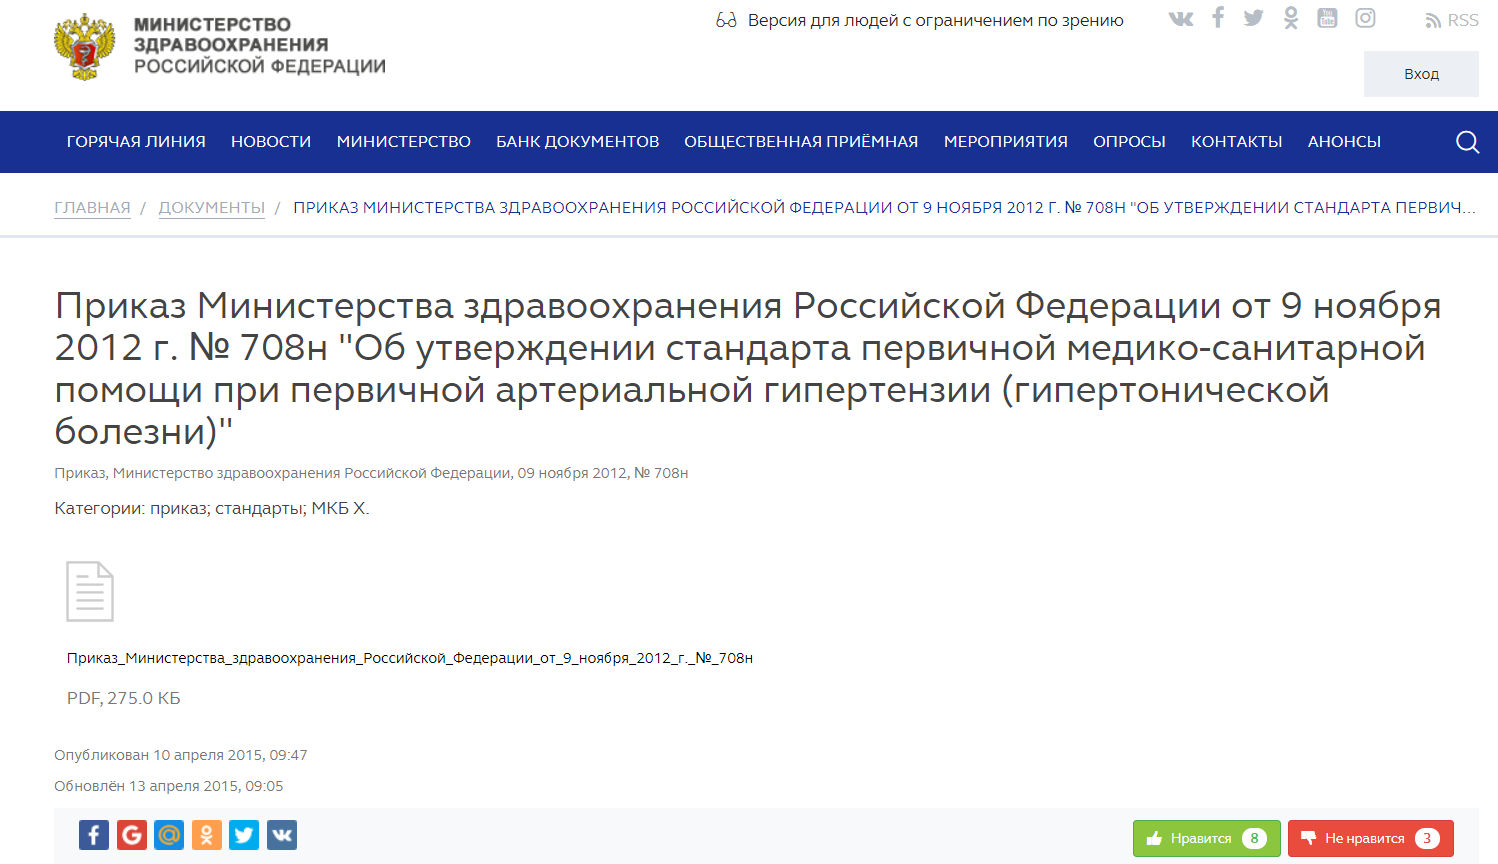Open the Приказ_Министерства PDF file name link
The height and width of the screenshot is (864, 1498).
tap(410, 658)
